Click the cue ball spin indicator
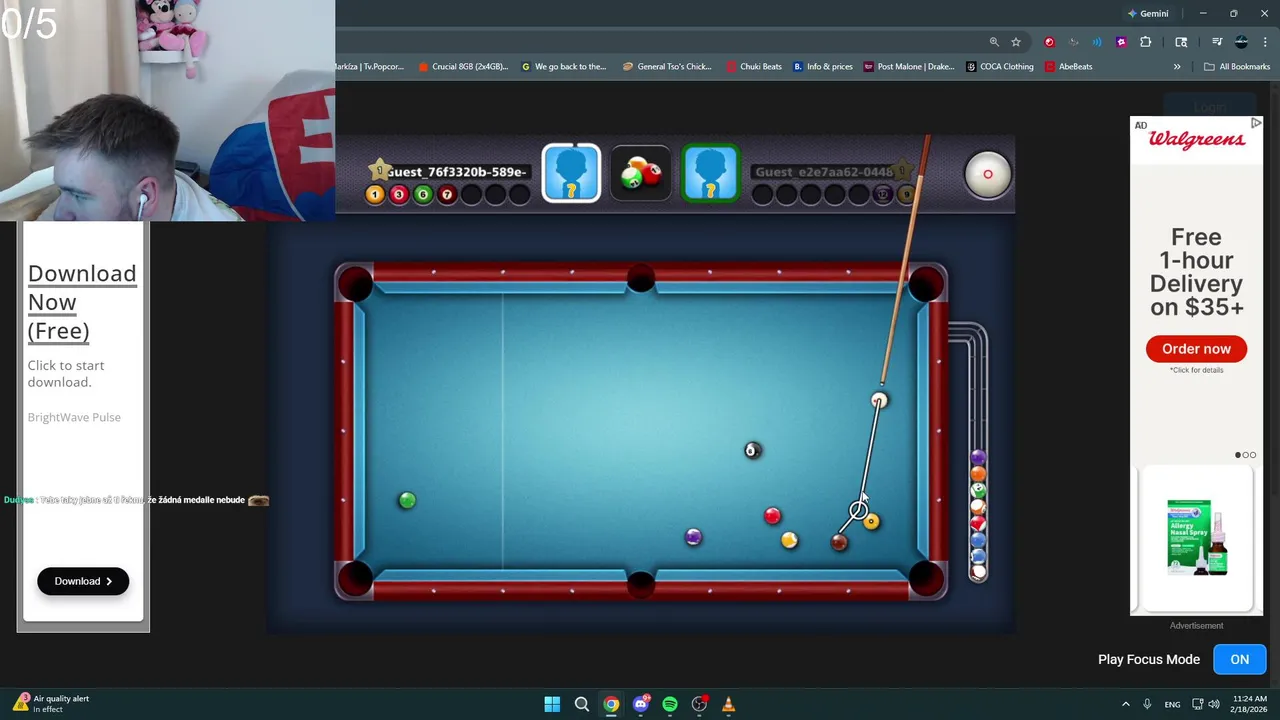 (987, 174)
